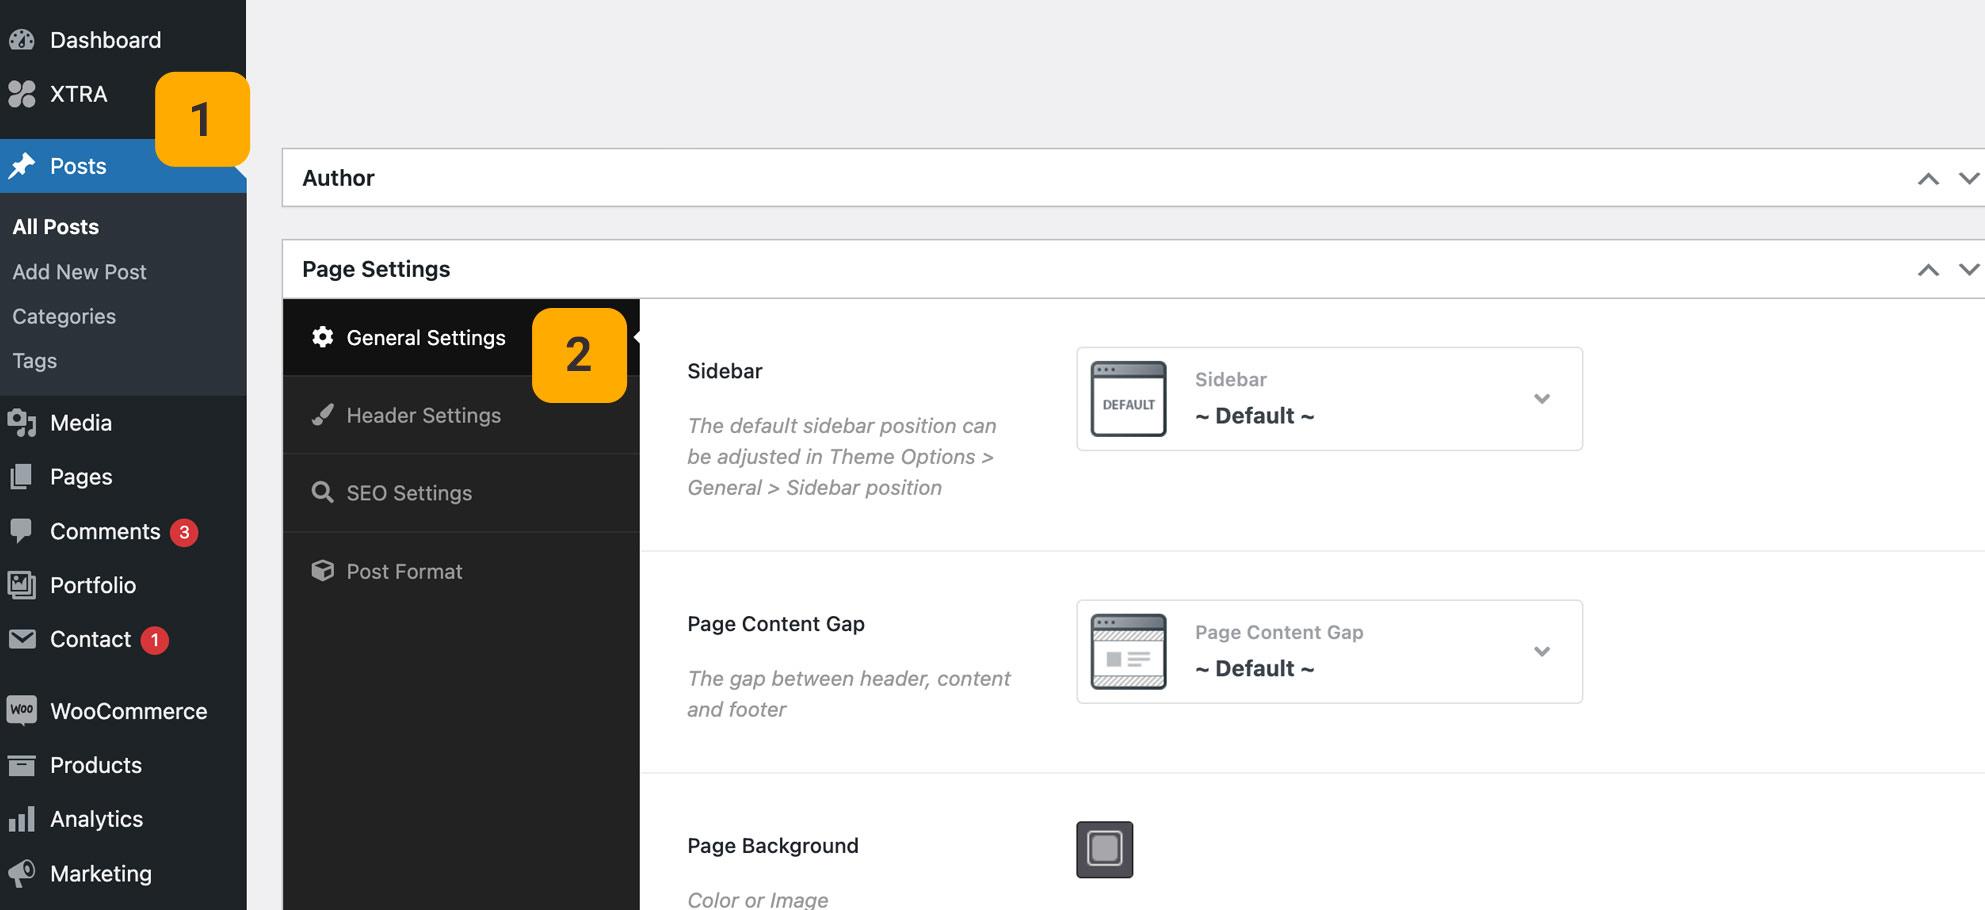1985x910 pixels.
Task: Open the Categories submenu link
Action: click(64, 316)
